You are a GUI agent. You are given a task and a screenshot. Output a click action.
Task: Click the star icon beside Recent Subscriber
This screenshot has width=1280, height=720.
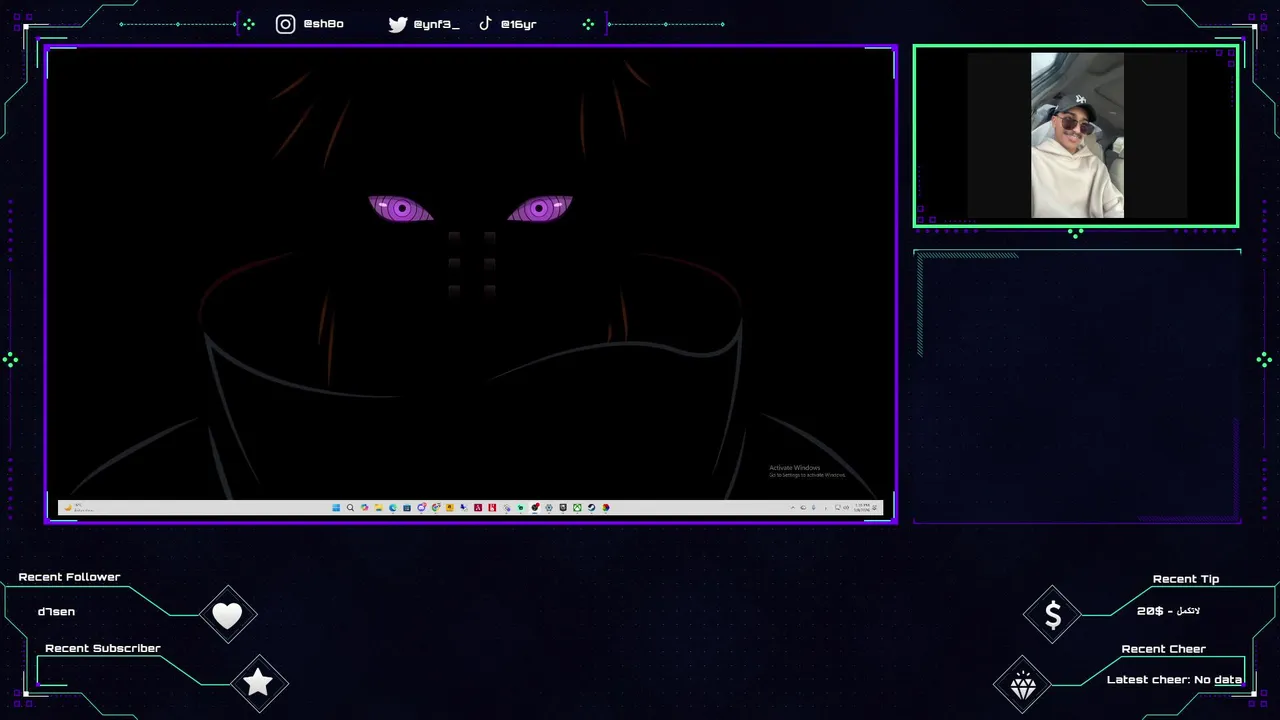258,683
